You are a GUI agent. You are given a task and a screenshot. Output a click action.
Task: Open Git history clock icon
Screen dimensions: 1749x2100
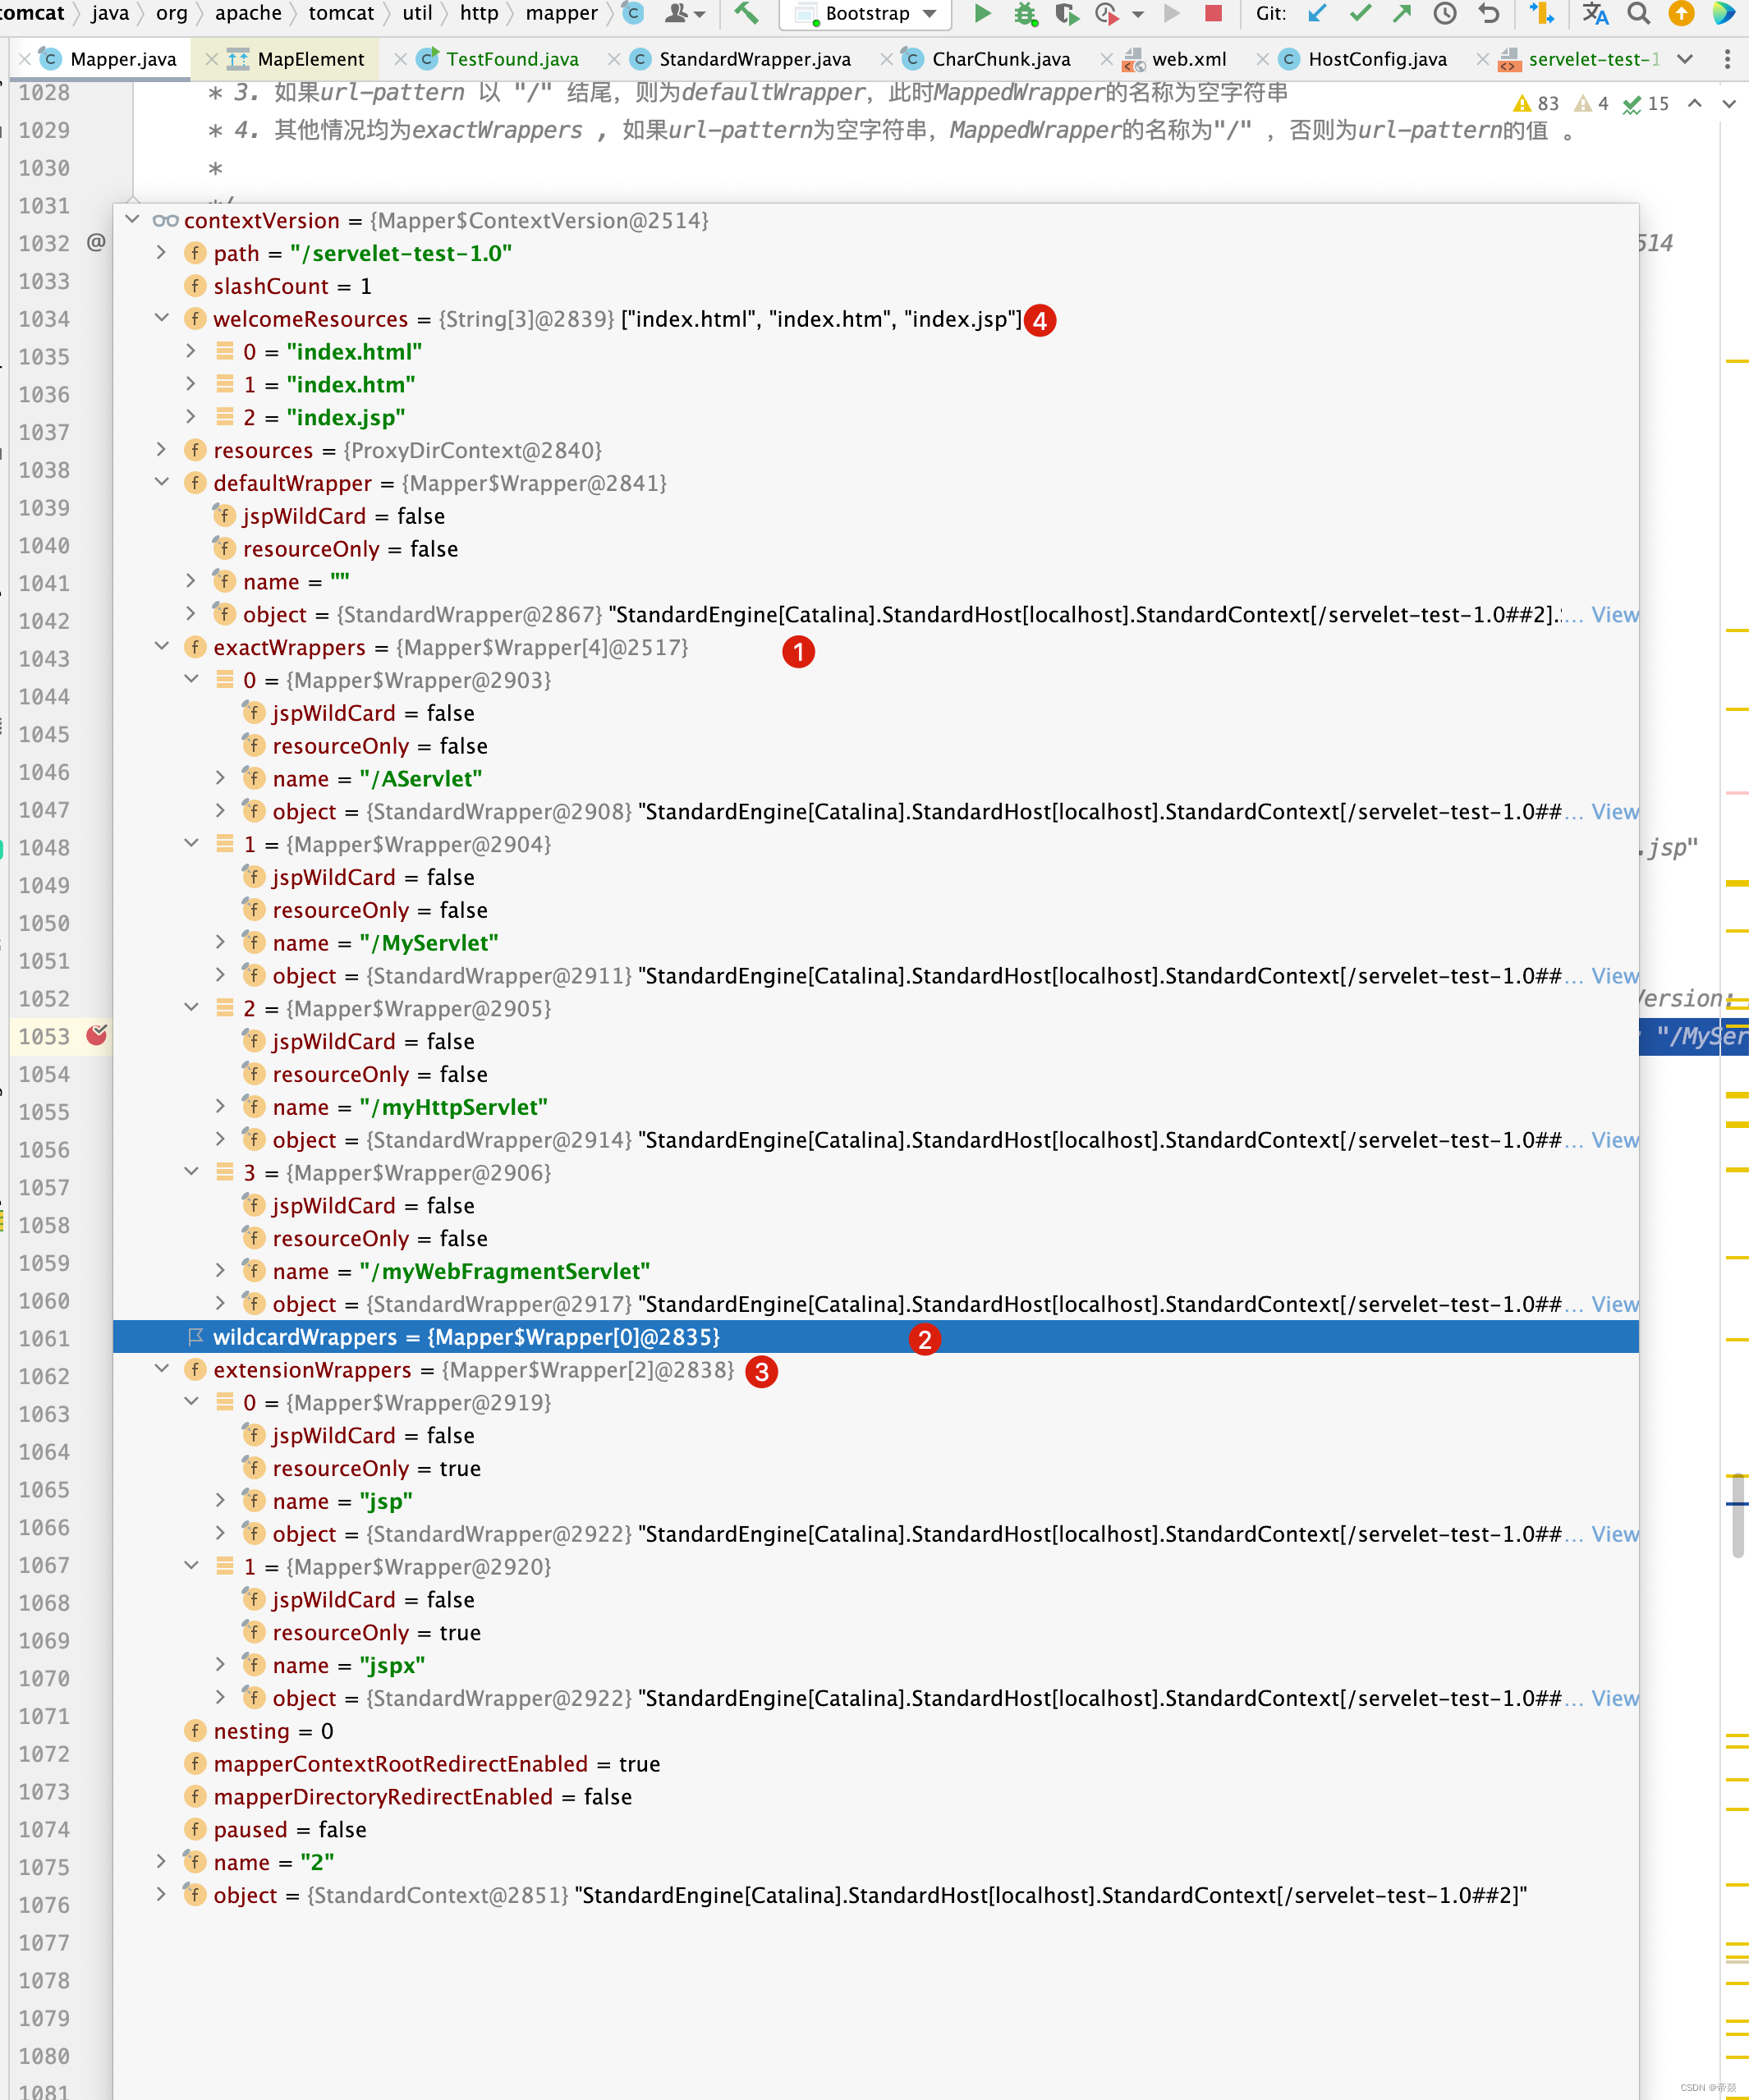[1444, 13]
